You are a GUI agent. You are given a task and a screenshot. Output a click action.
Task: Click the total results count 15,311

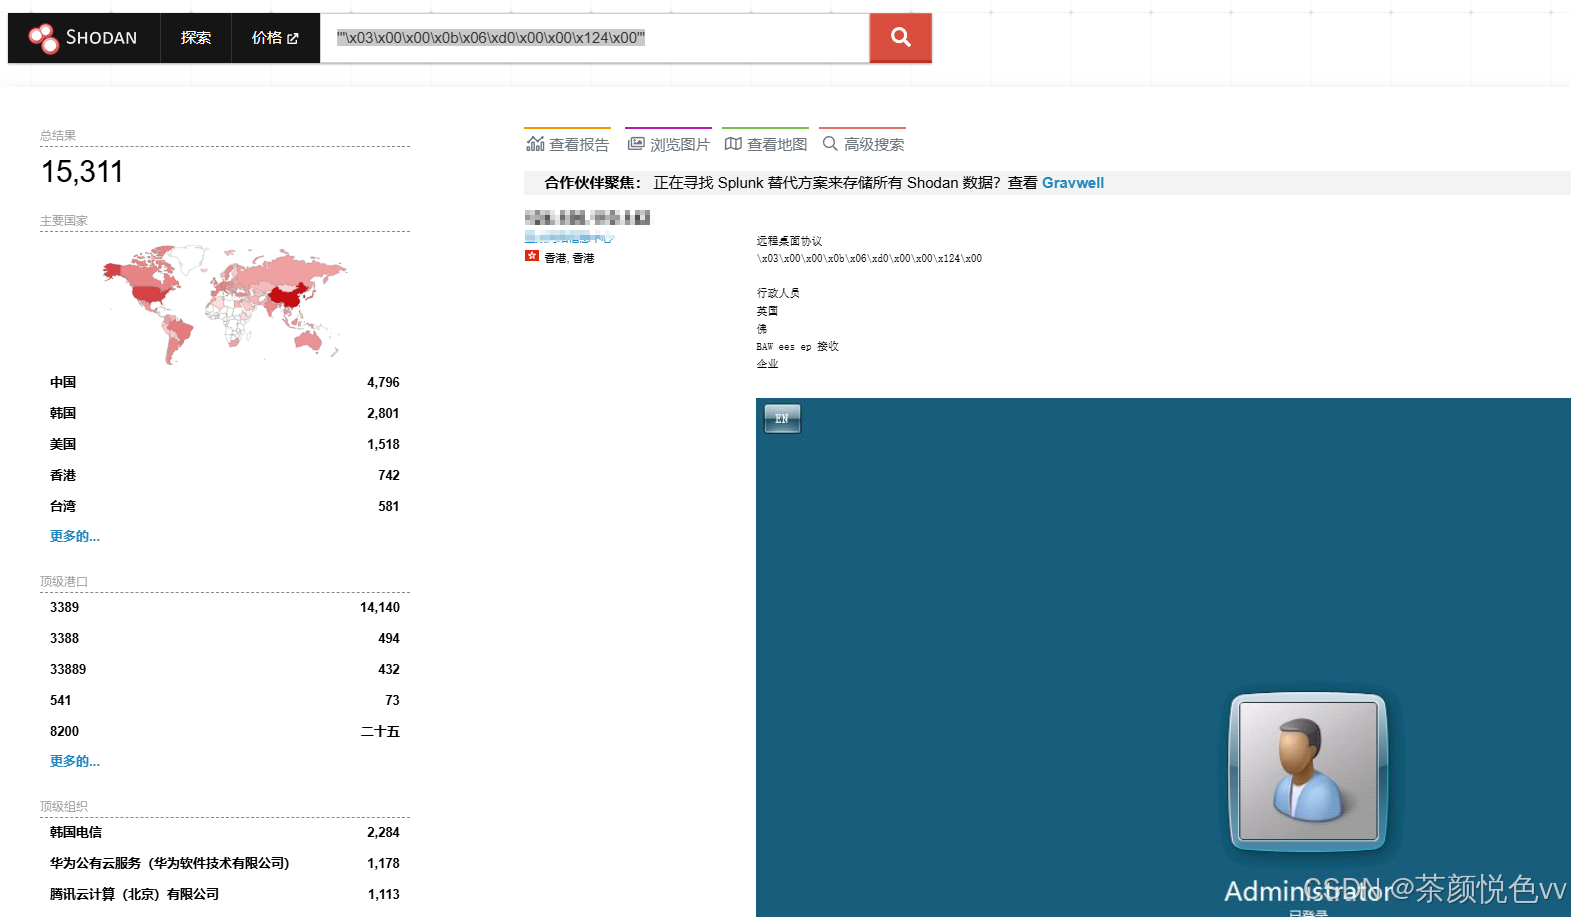[x=82, y=172]
